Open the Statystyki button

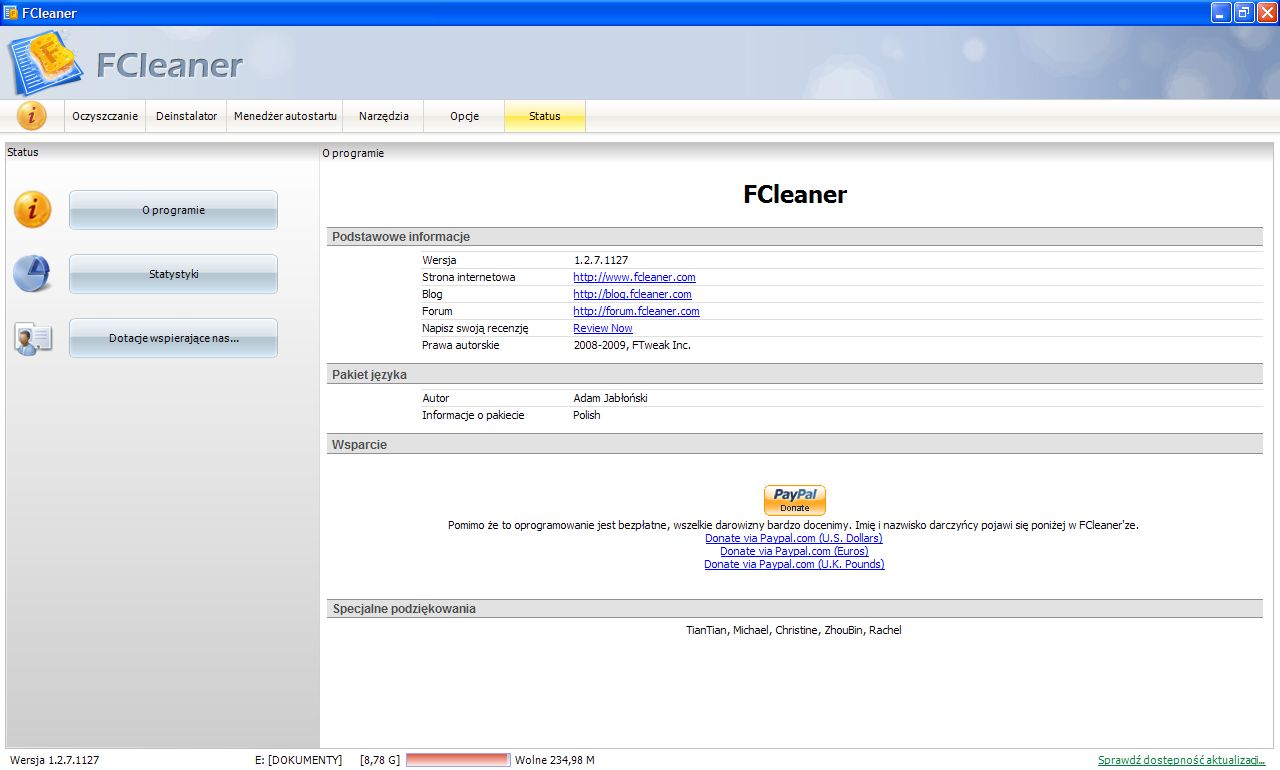[x=173, y=274]
